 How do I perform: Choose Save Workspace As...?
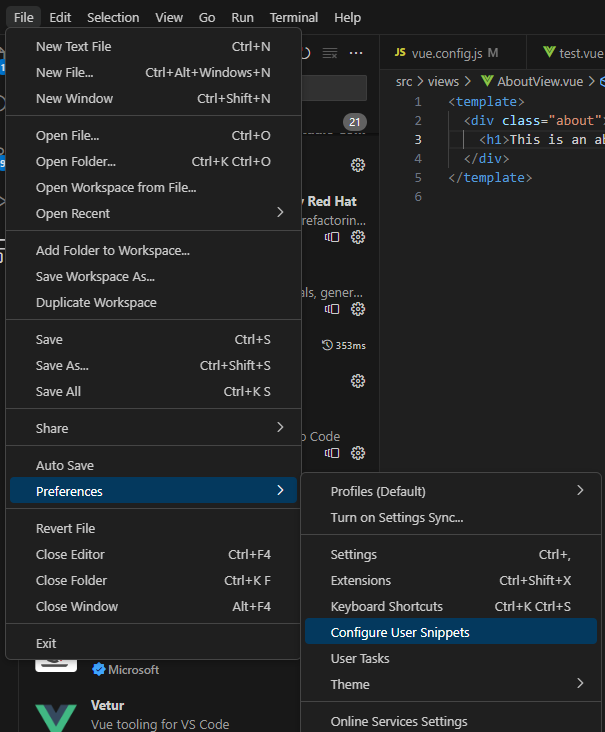click(153, 276)
